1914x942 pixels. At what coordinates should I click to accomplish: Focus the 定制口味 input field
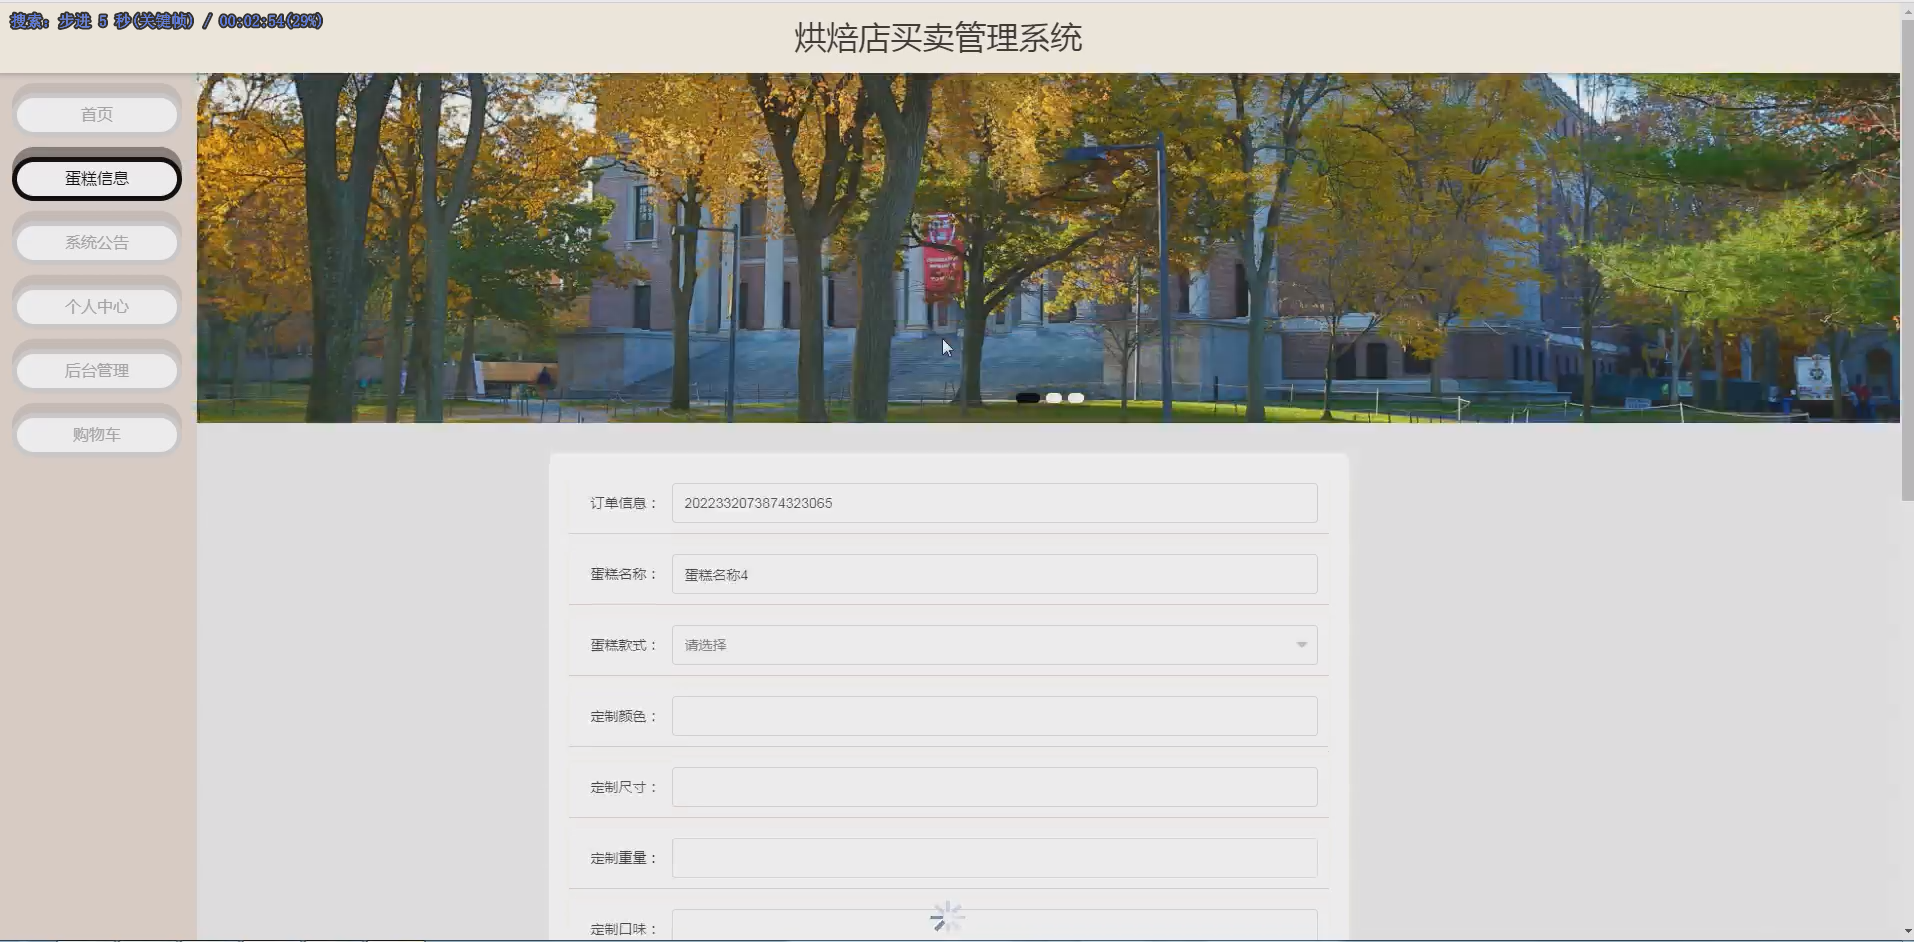click(x=994, y=925)
